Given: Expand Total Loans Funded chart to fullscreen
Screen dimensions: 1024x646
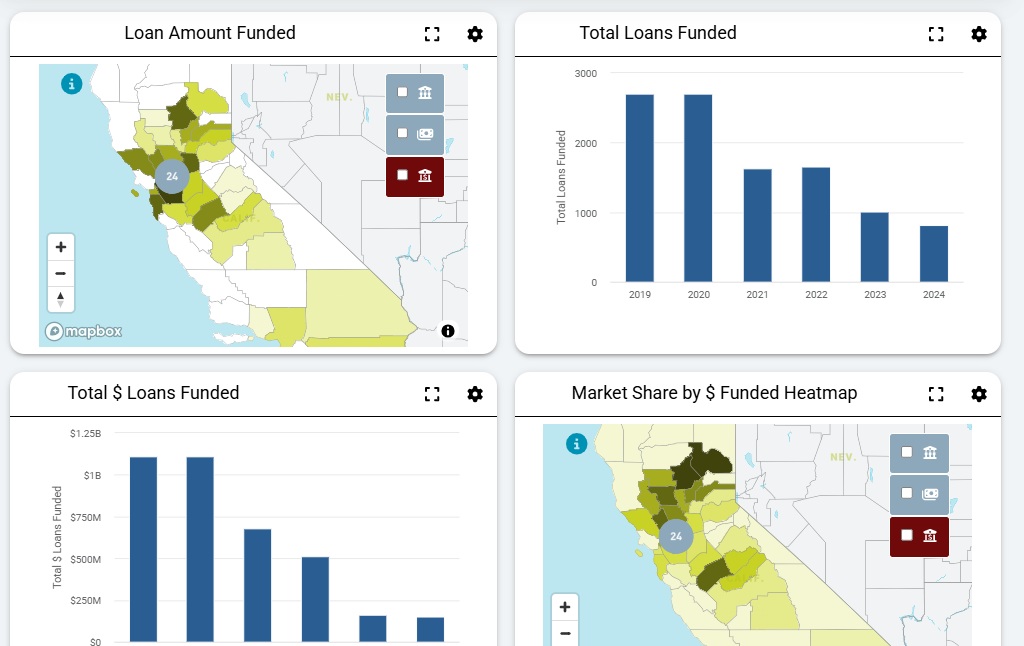Looking at the screenshot, I should point(936,34).
